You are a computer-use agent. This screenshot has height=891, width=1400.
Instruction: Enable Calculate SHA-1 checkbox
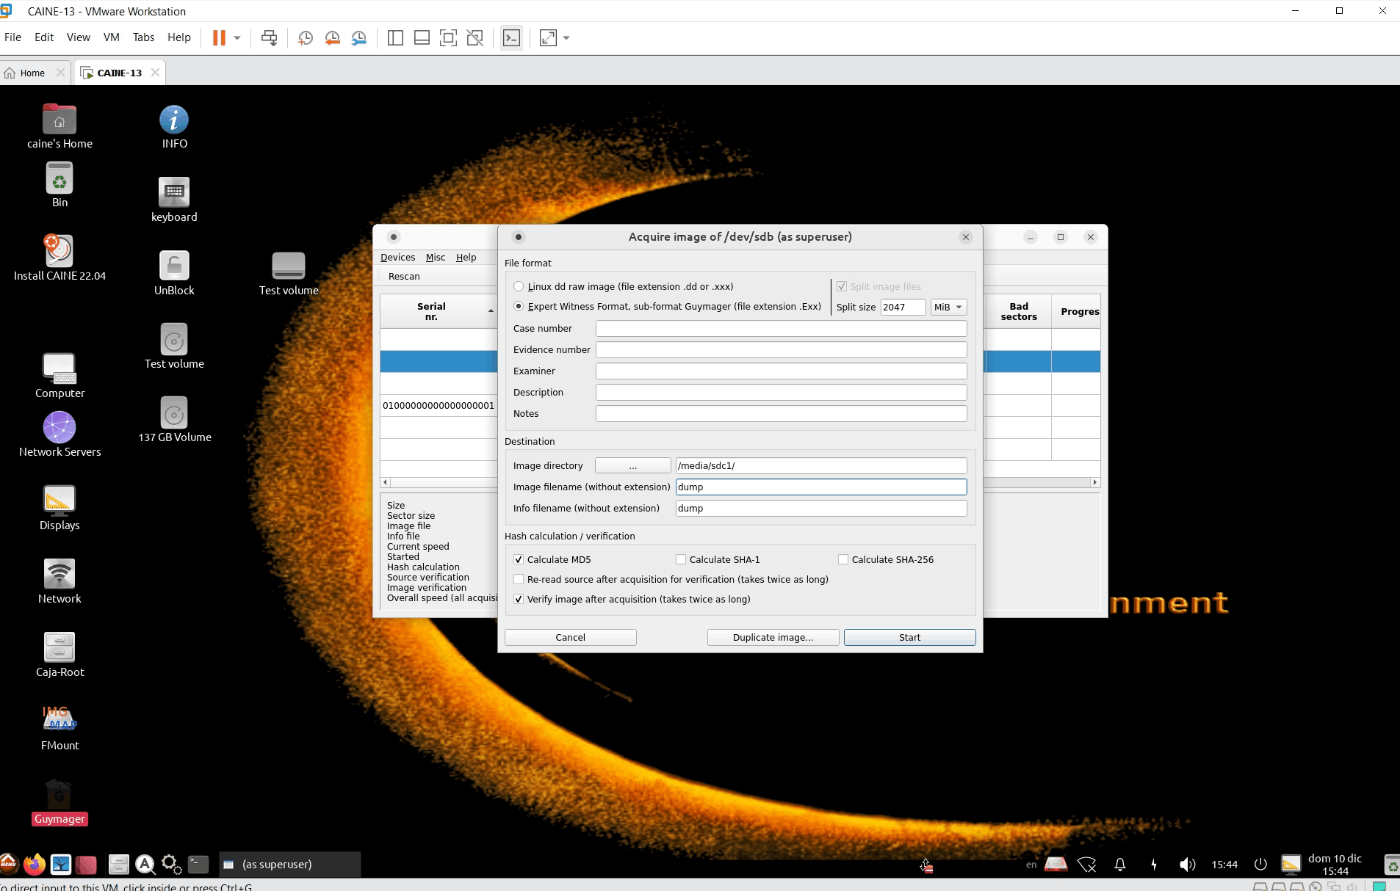pos(681,559)
